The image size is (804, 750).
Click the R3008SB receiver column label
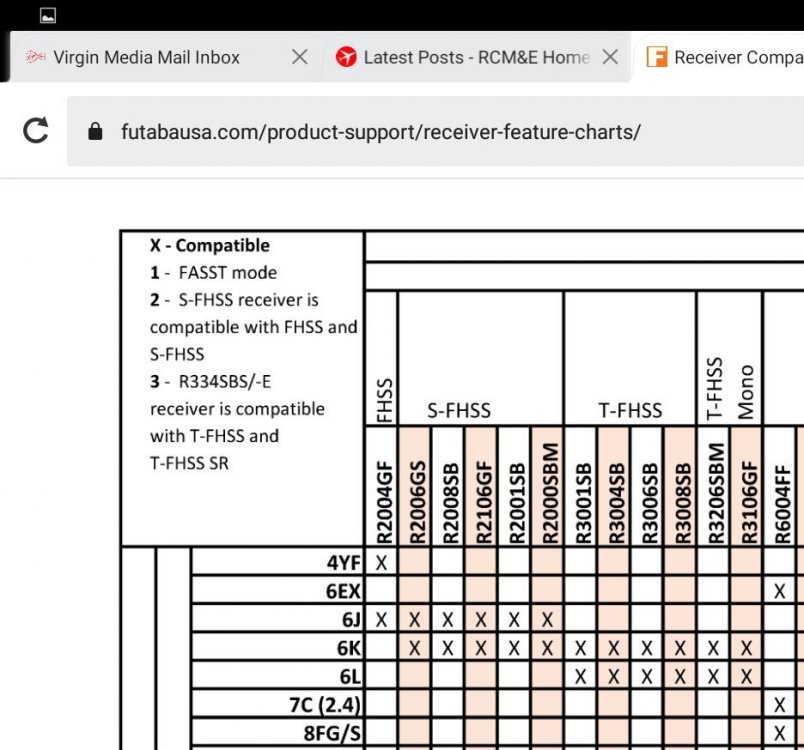[682, 503]
